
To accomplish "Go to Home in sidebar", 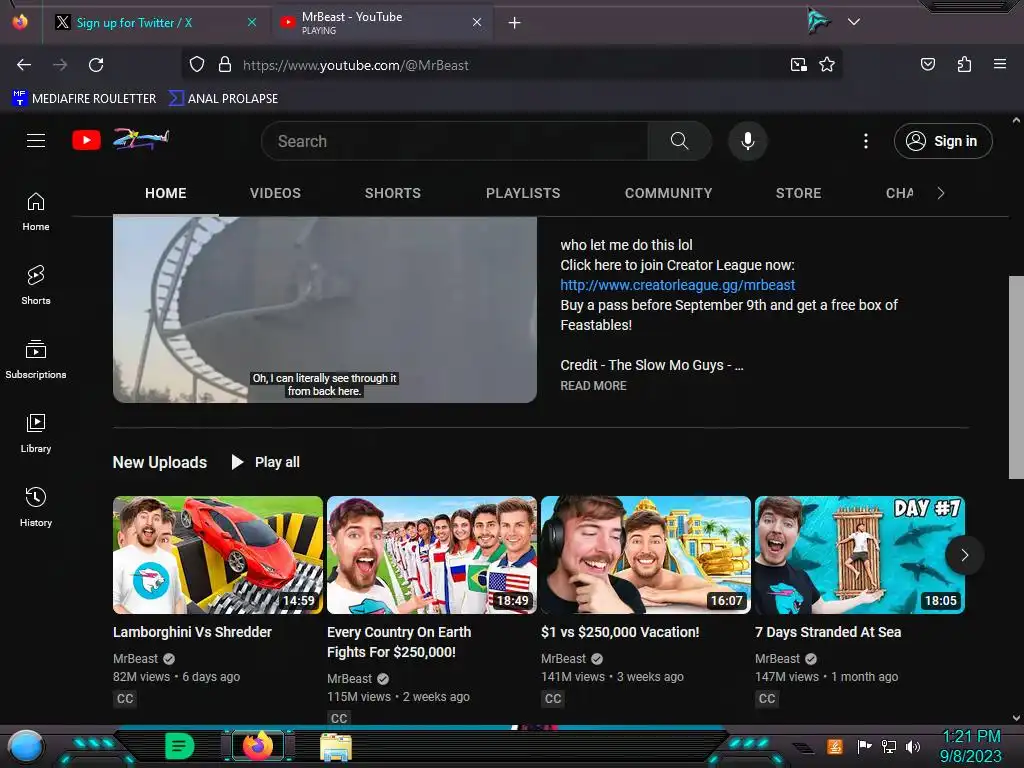I will pyautogui.click(x=36, y=212).
